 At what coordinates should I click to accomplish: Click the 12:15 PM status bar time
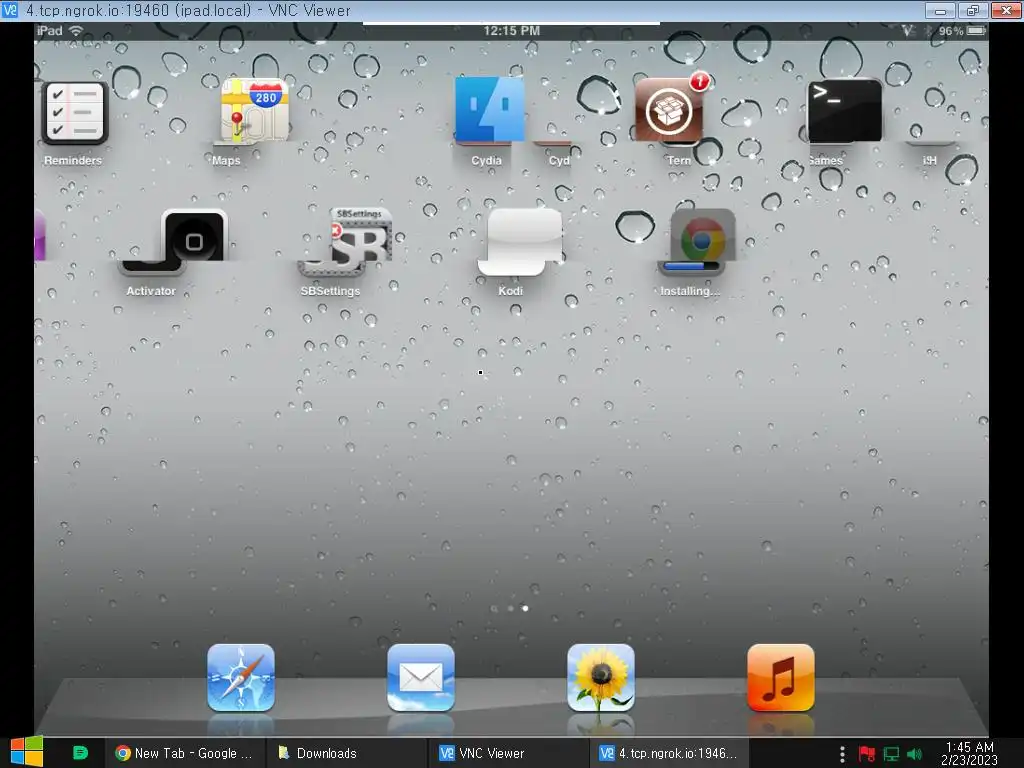click(x=511, y=31)
